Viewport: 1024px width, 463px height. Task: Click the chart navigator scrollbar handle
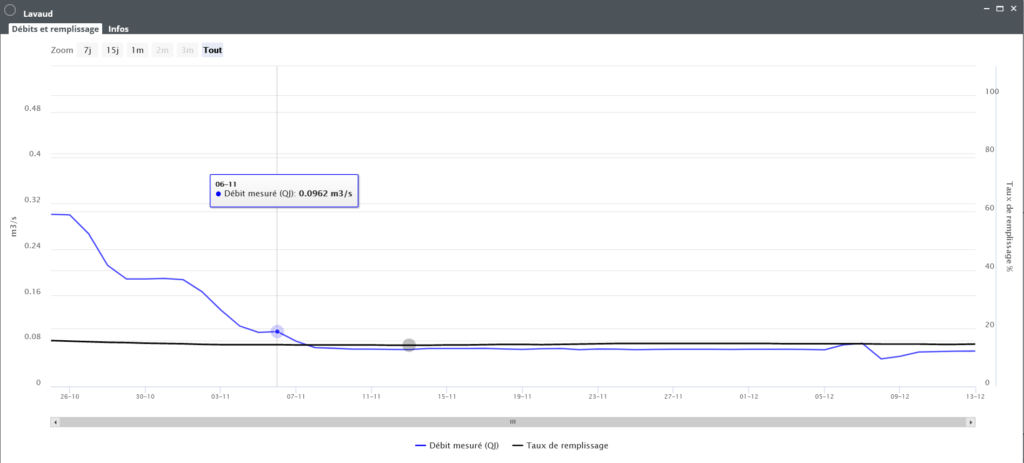click(x=512, y=423)
